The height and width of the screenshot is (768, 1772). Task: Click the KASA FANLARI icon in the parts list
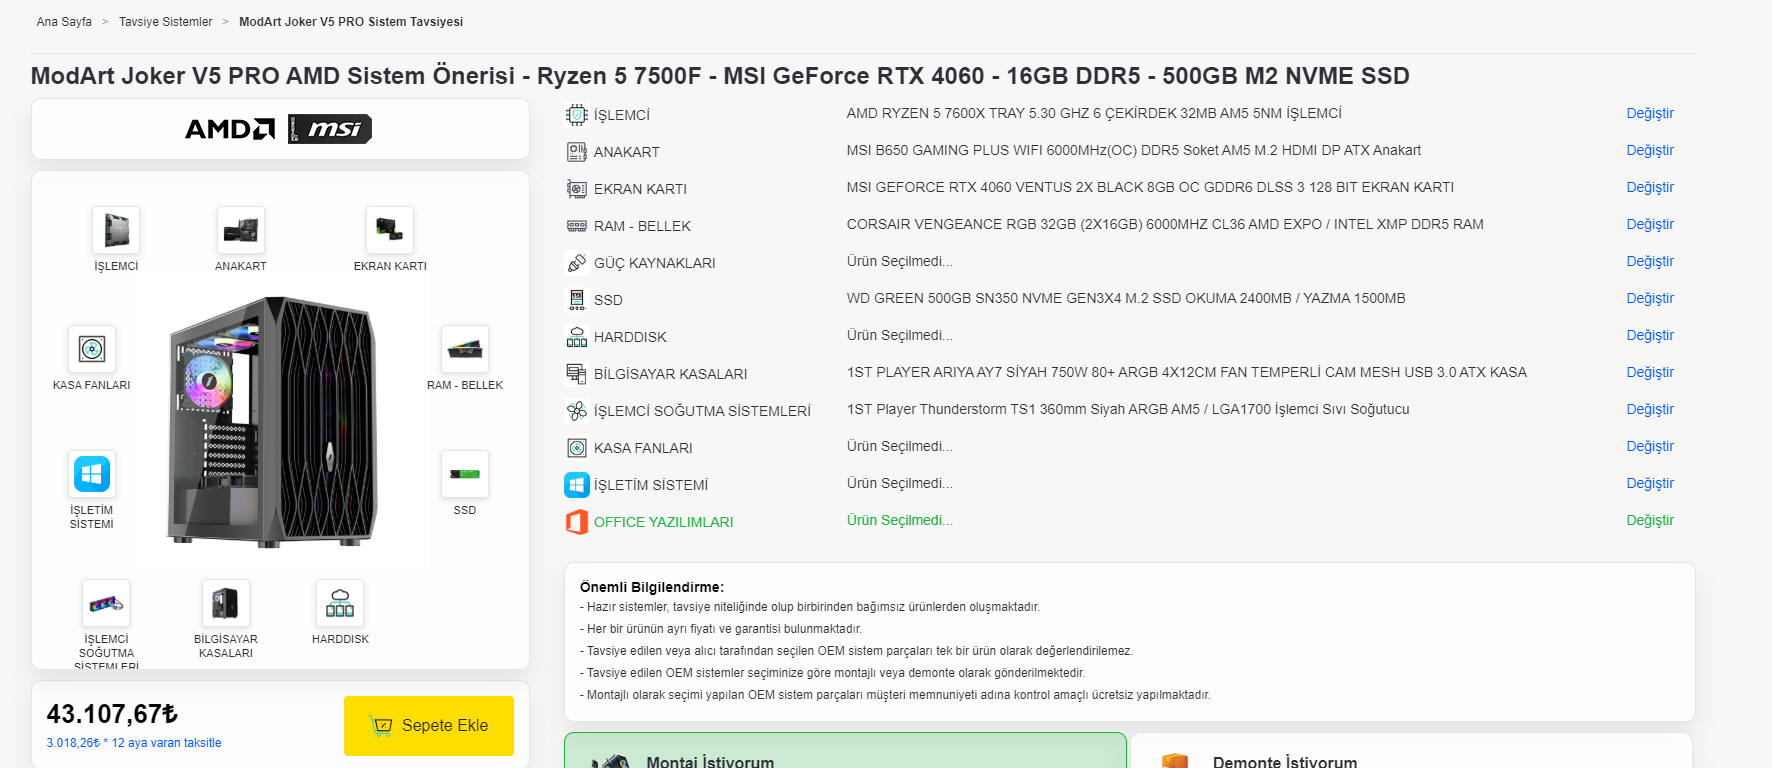[577, 448]
